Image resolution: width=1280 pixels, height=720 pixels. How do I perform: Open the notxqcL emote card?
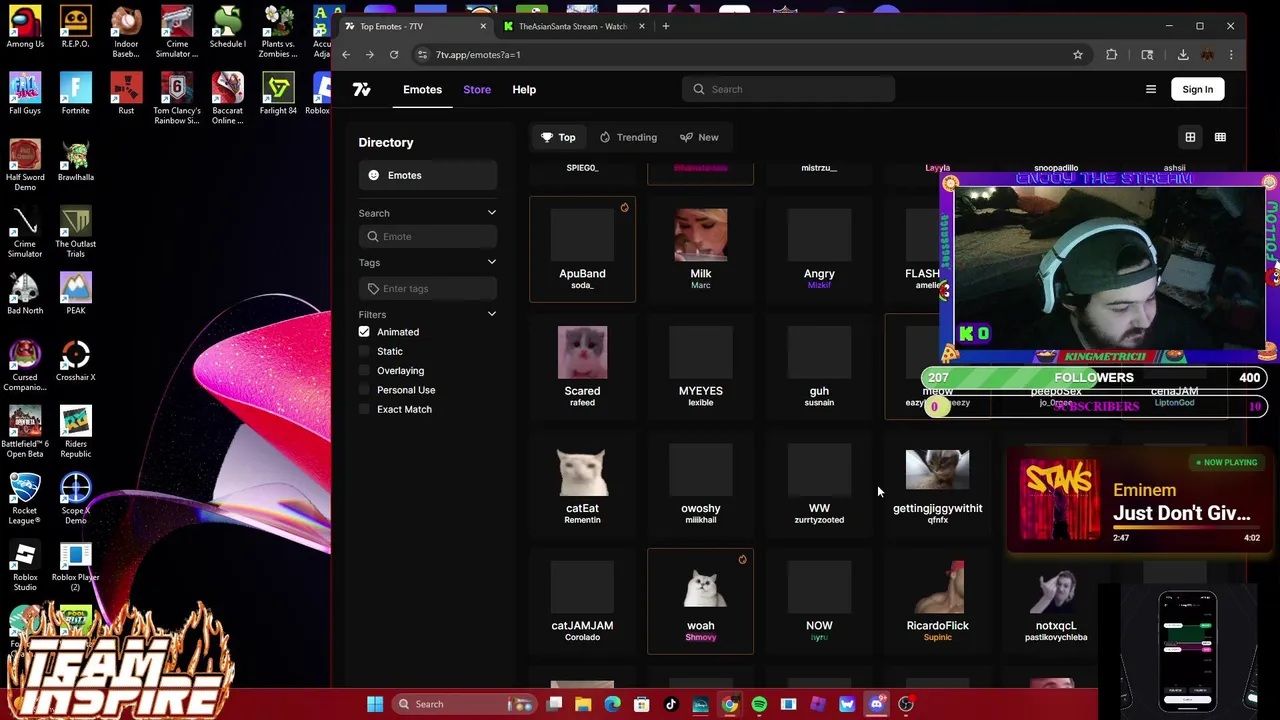click(1056, 601)
